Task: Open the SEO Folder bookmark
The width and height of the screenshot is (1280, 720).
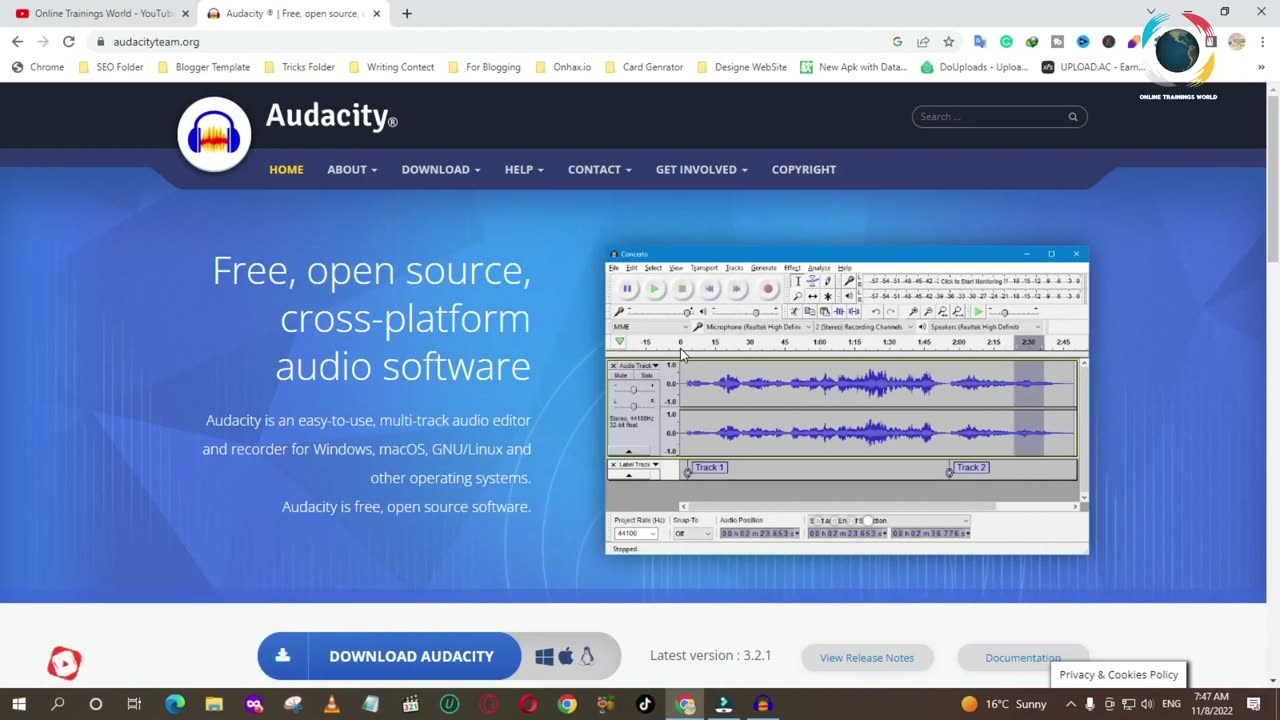Action: tap(110, 67)
